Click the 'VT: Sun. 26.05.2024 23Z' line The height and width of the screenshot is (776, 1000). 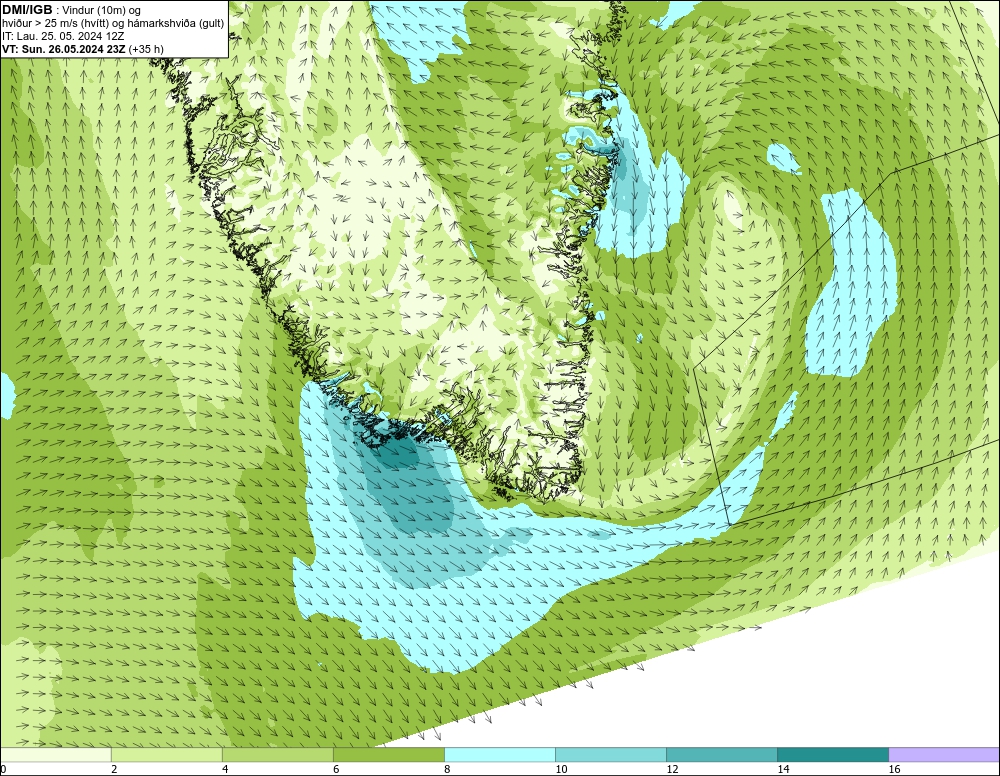pos(64,49)
